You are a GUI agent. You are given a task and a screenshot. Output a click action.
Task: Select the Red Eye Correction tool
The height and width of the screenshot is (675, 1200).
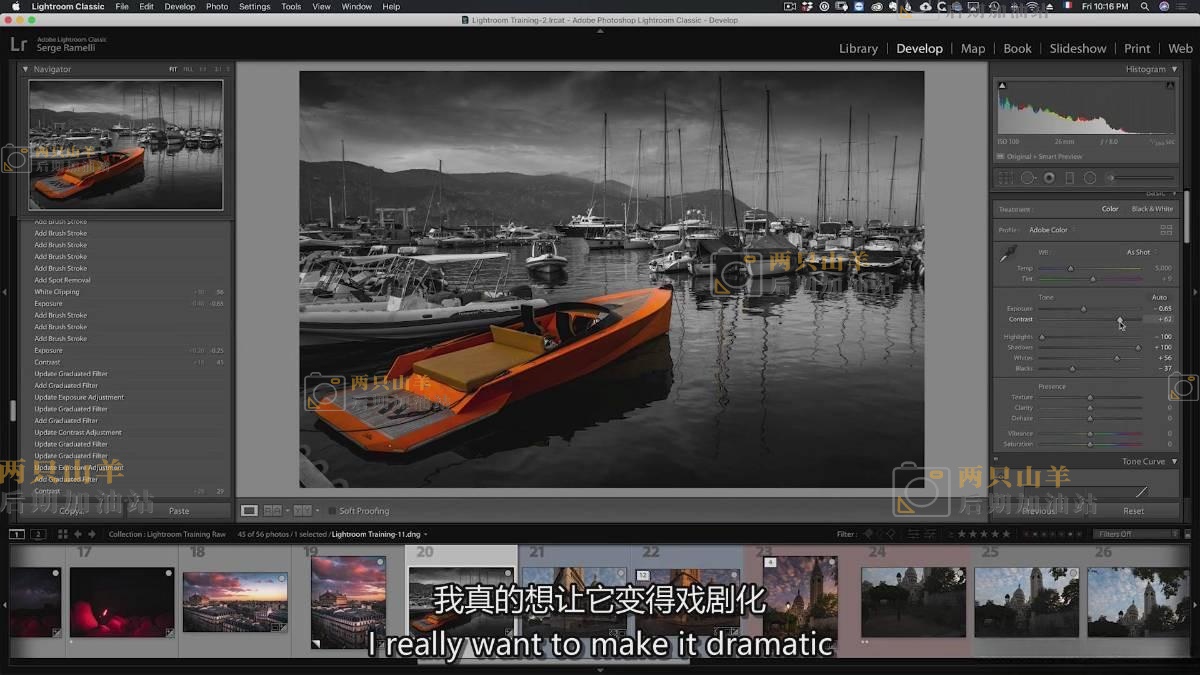pyautogui.click(x=1049, y=178)
